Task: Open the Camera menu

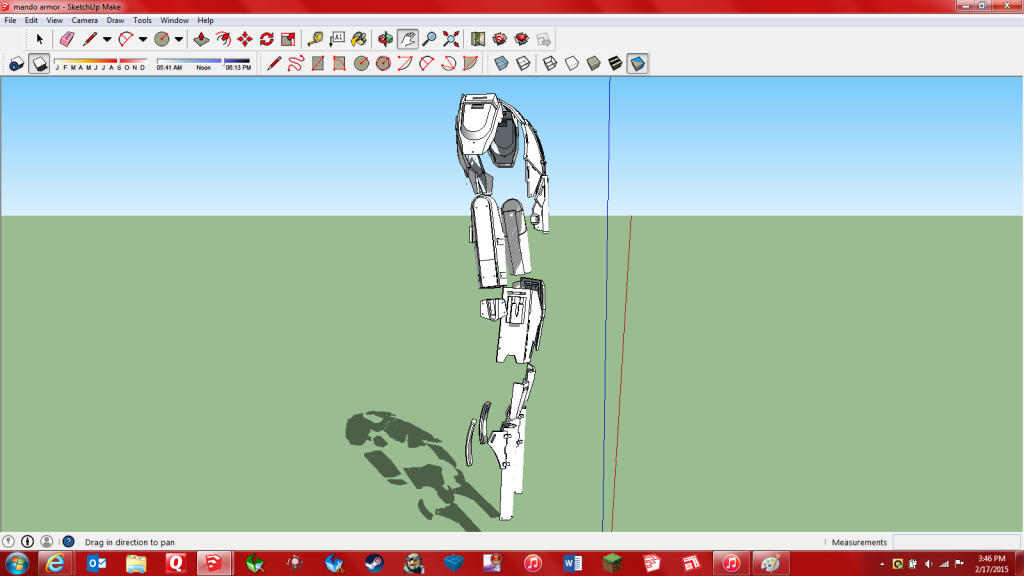Action: [84, 20]
